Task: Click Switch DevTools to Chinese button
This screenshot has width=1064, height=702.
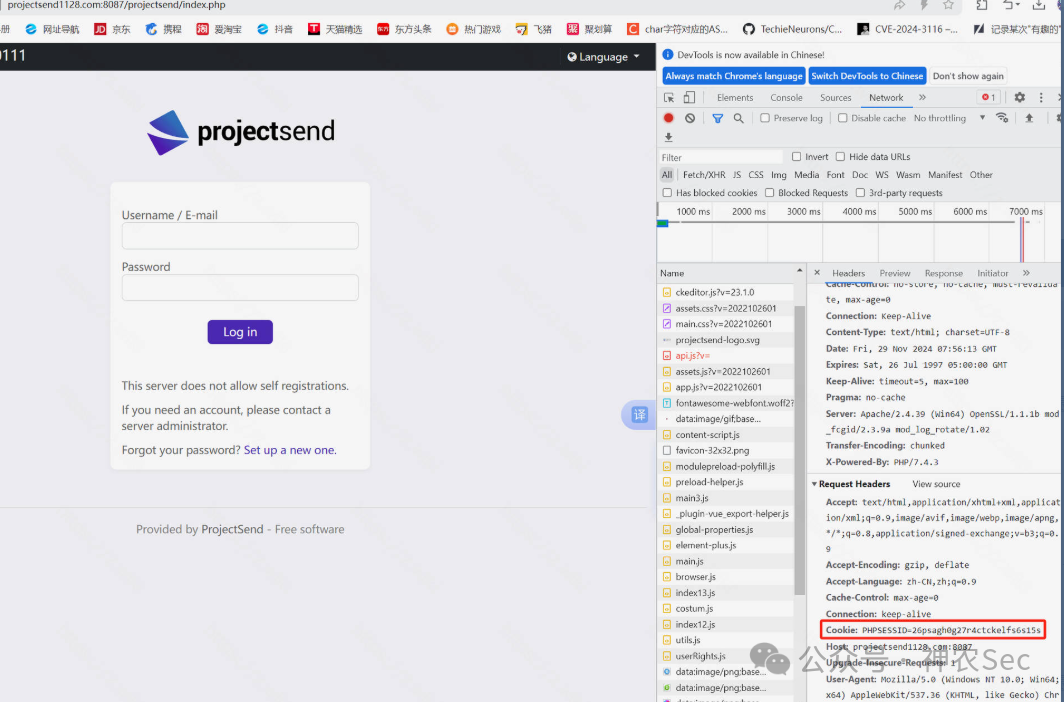Action: click(x=867, y=76)
